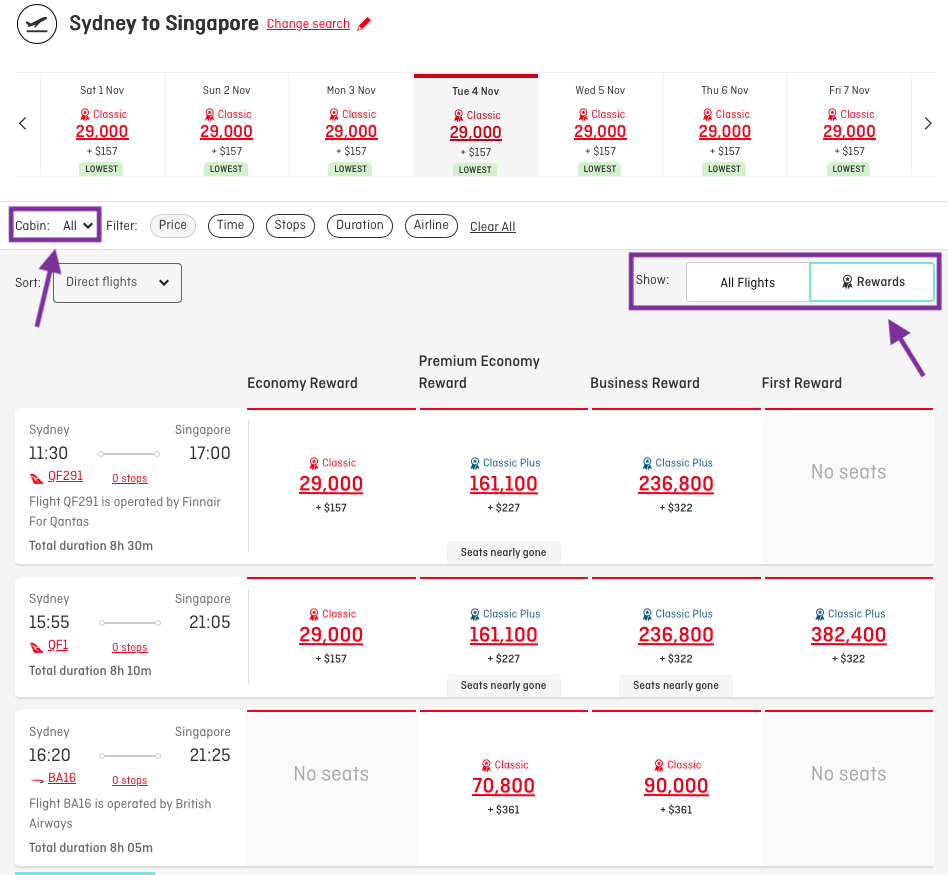948x875 pixels.
Task: Click the red pencil edit icon
Action: click(x=364, y=24)
